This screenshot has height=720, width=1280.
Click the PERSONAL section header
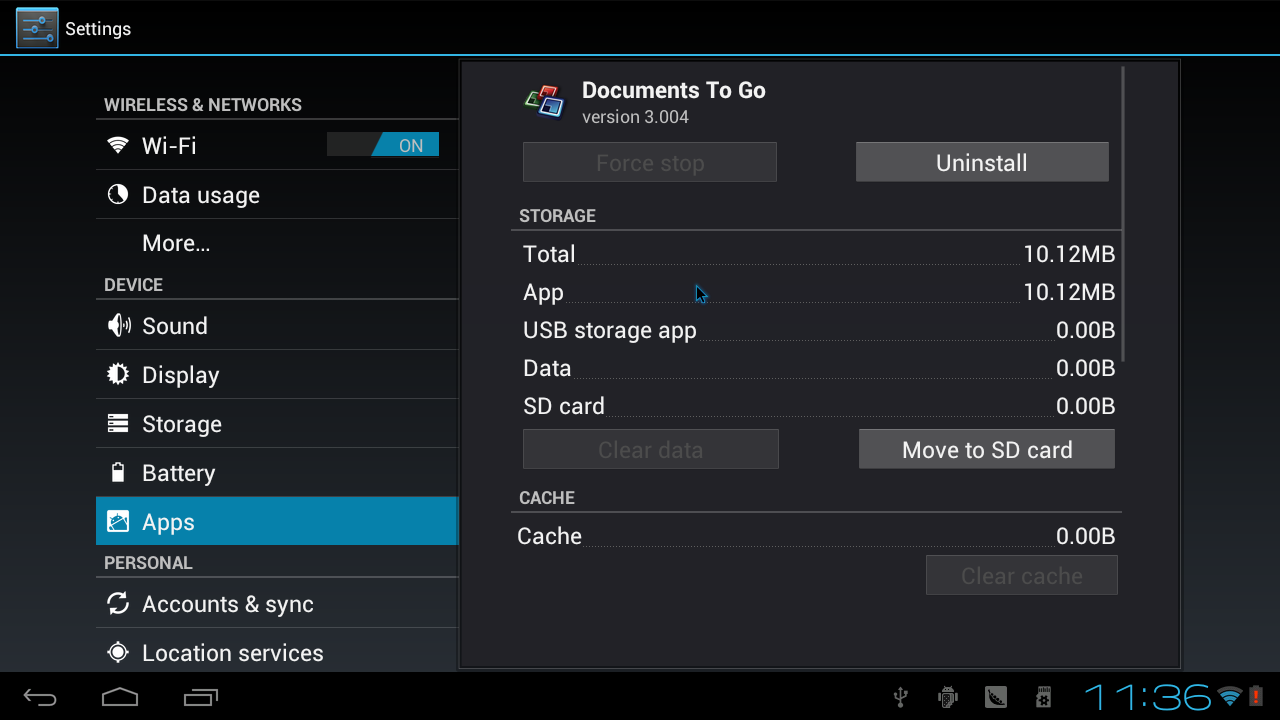[148, 563]
